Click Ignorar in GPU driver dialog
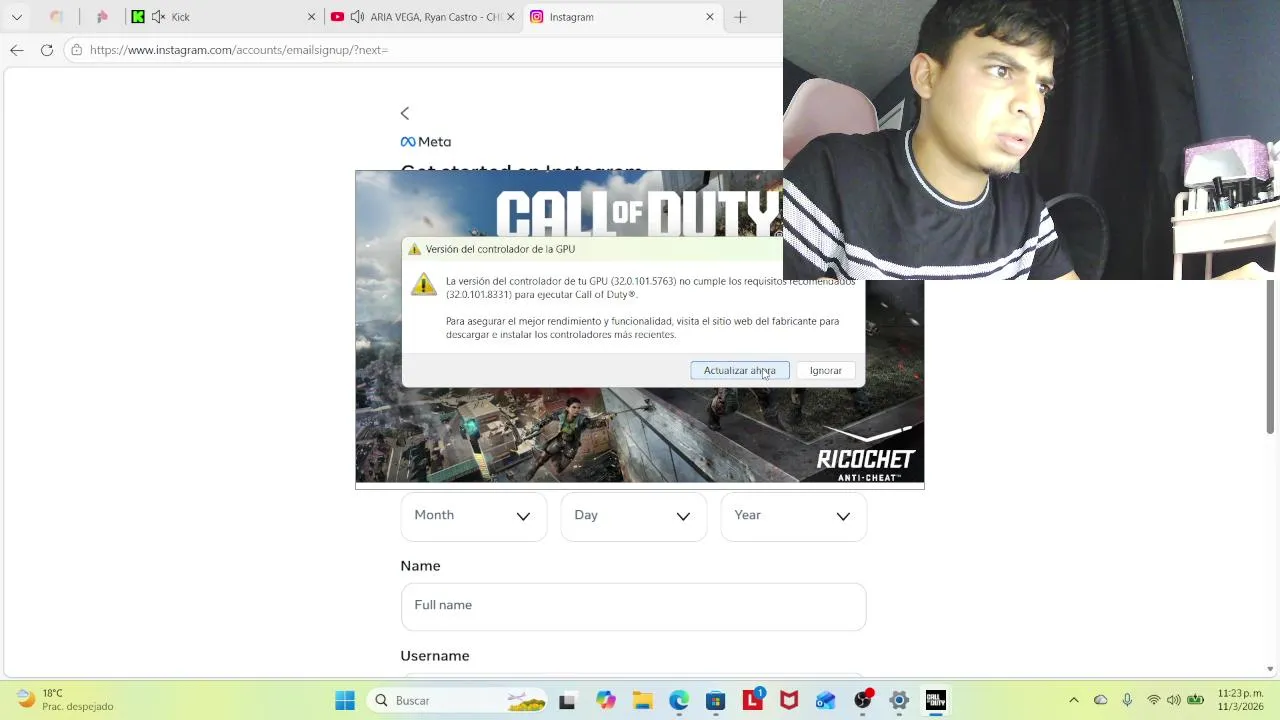Viewport: 1280px width, 720px height. pos(826,371)
